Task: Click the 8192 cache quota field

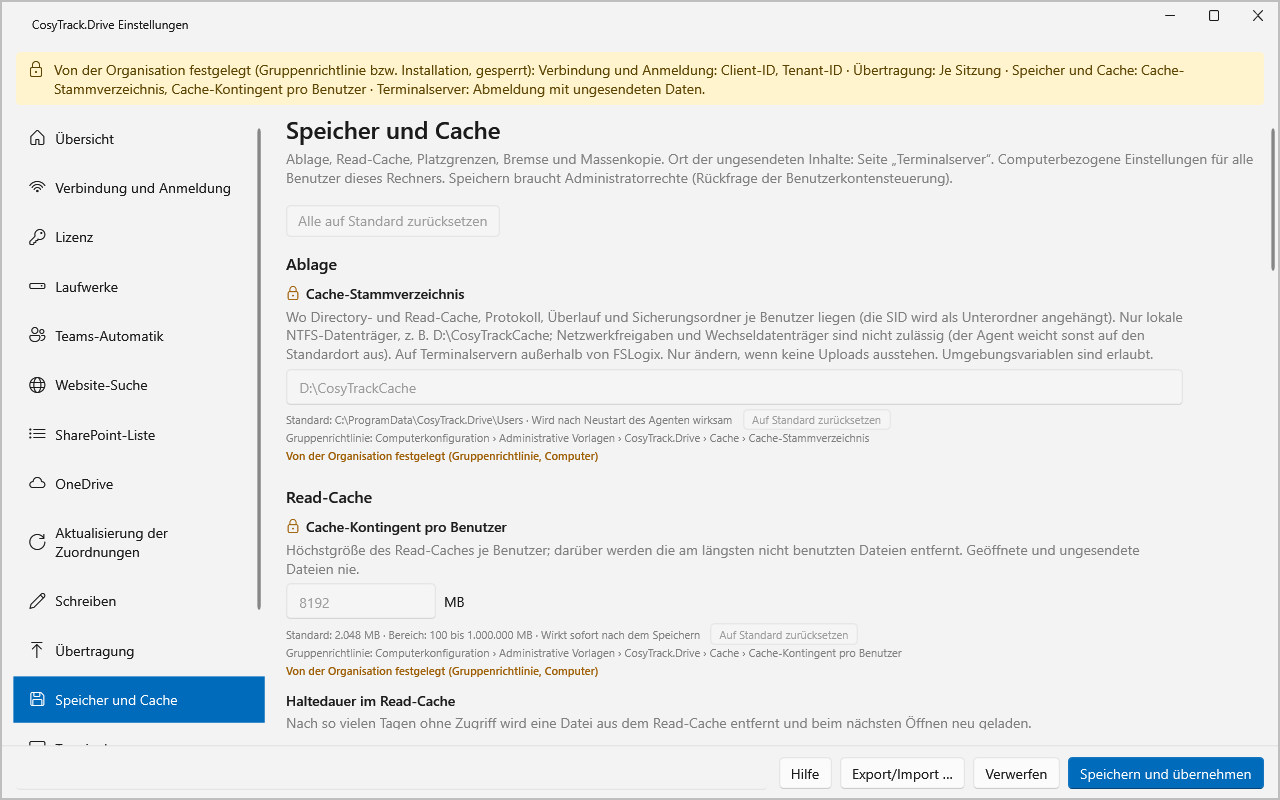Action: [361, 602]
